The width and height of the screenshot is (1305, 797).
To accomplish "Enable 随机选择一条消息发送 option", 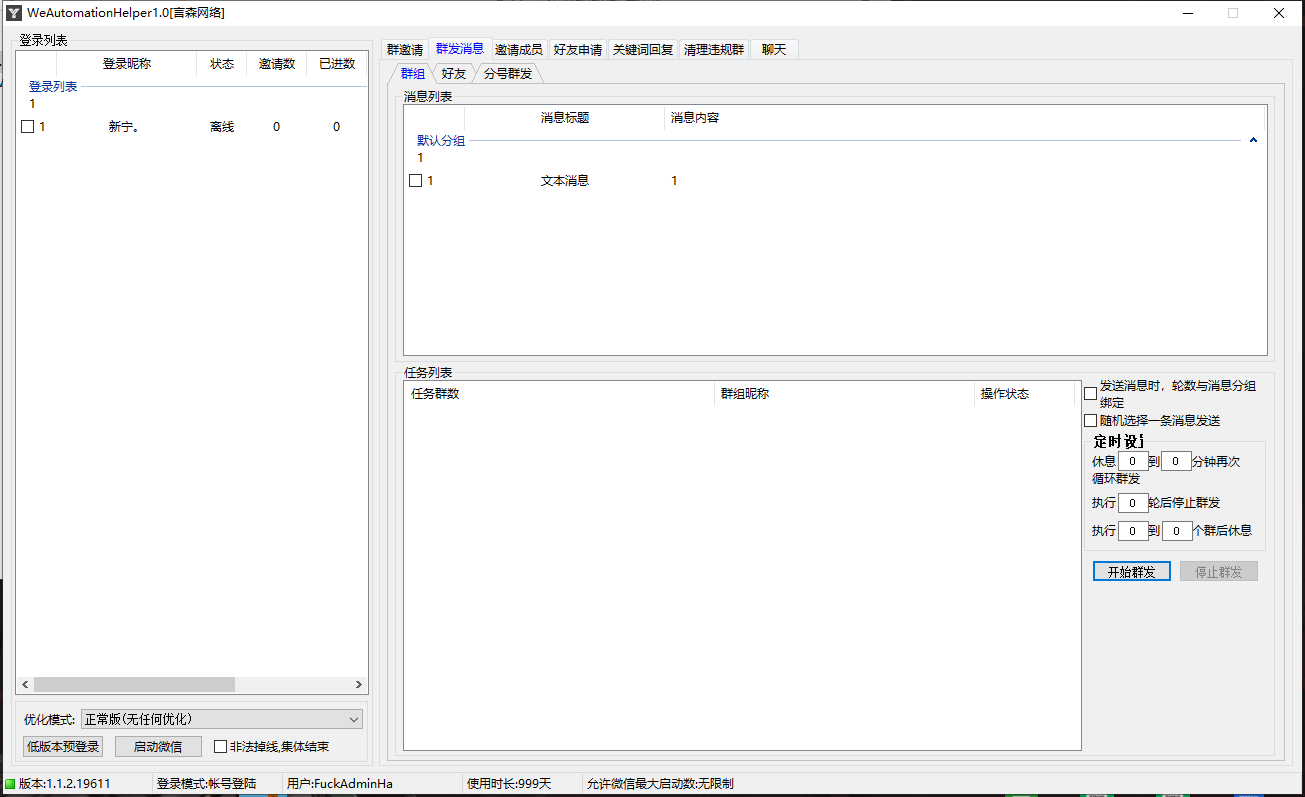I will [x=1091, y=421].
